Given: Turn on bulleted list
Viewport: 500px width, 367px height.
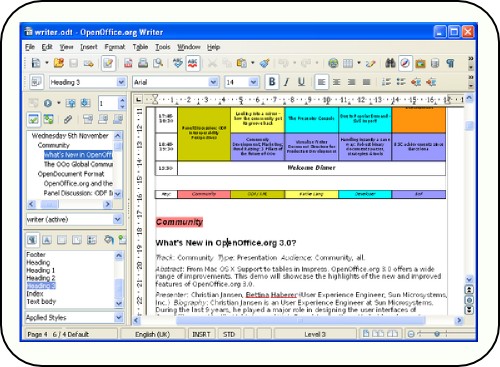Looking at the screenshot, I should click(401, 82).
